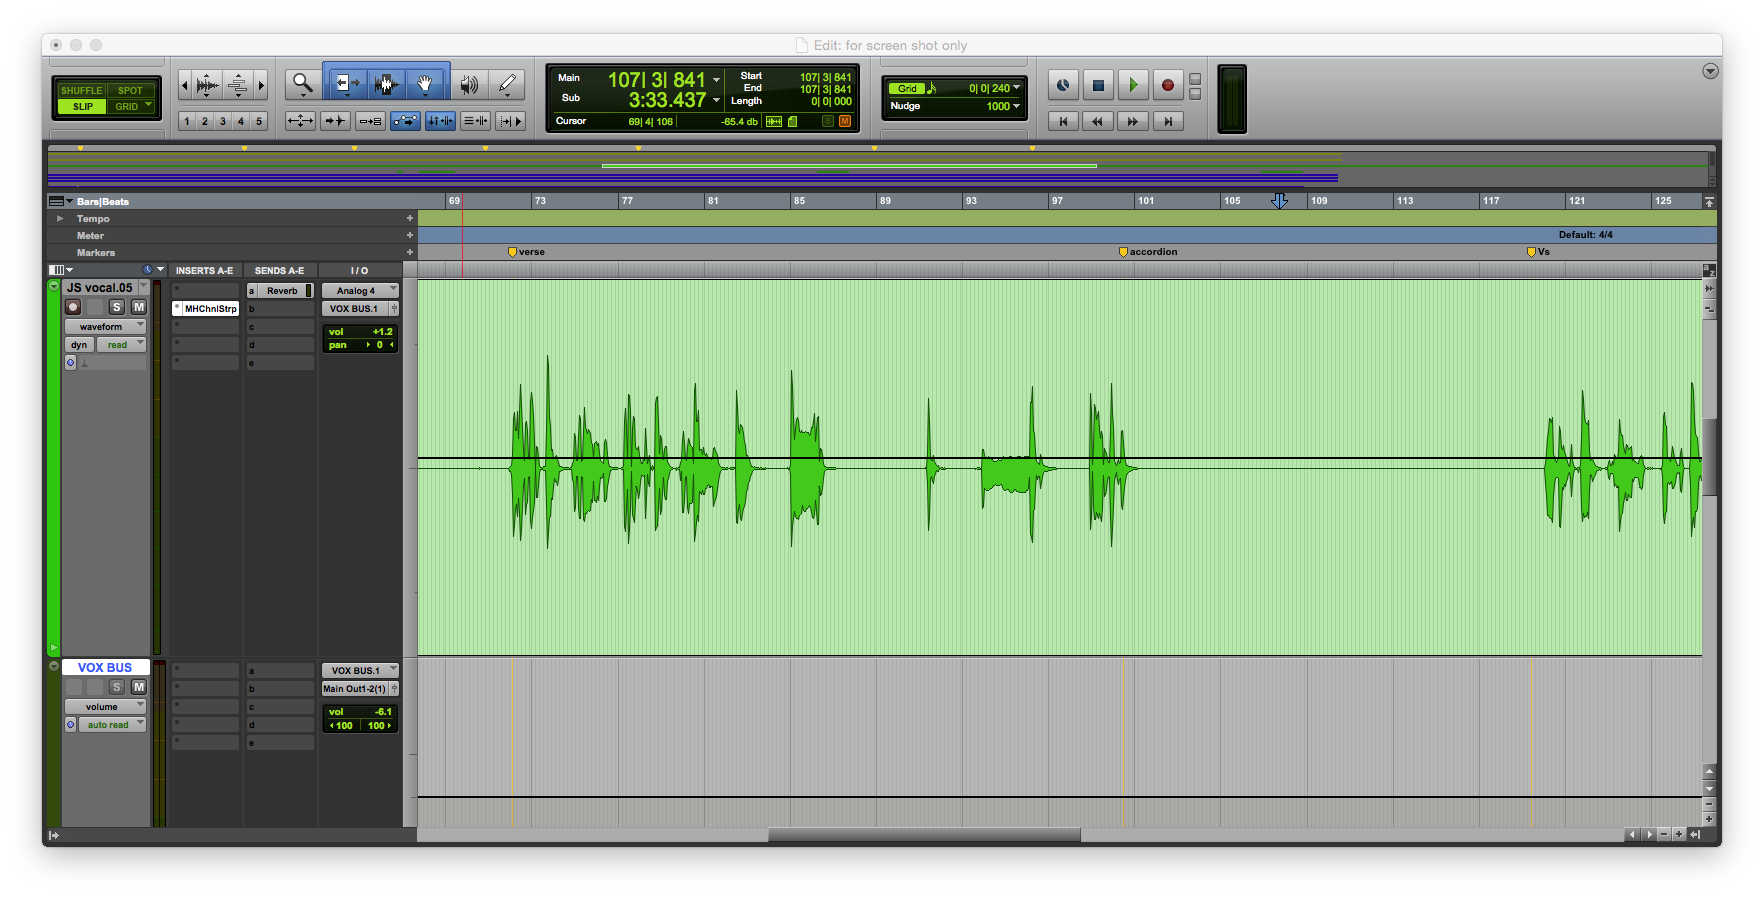Viewport: 1764px width, 897px height.
Task: Click the timebase clock icon on JS vocal.05
Action: 70,363
